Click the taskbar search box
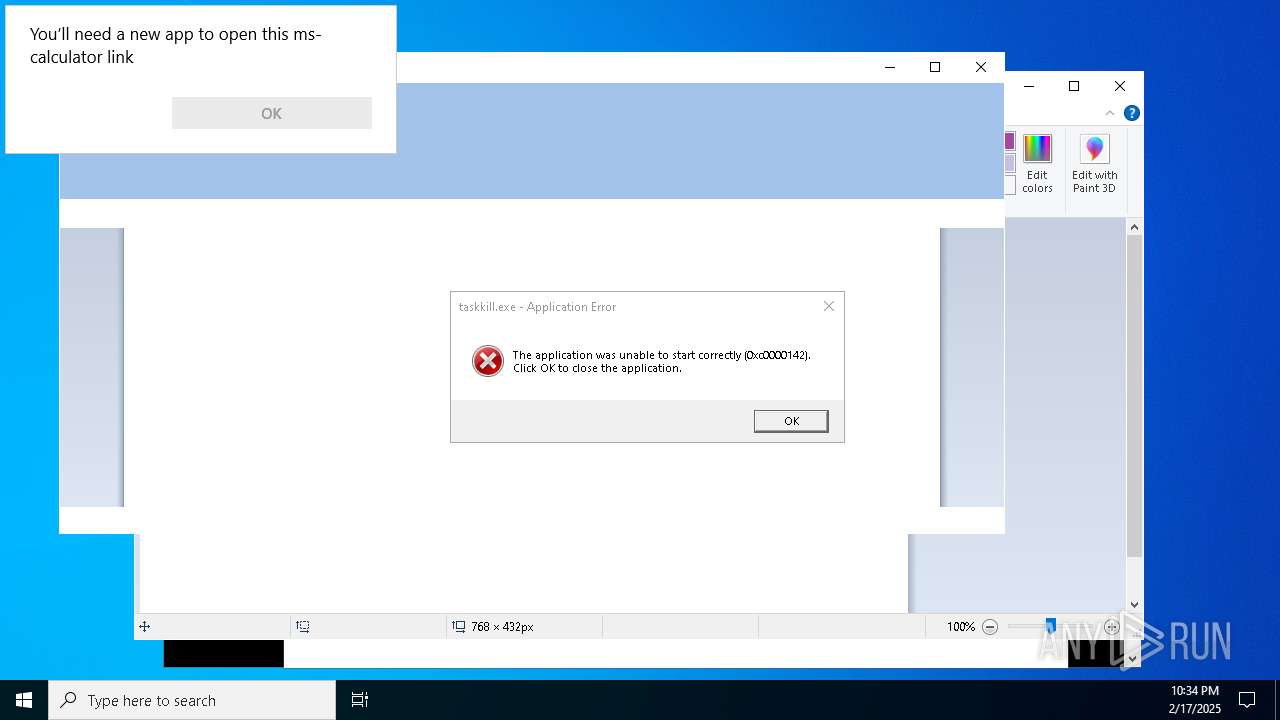 click(x=192, y=700)
